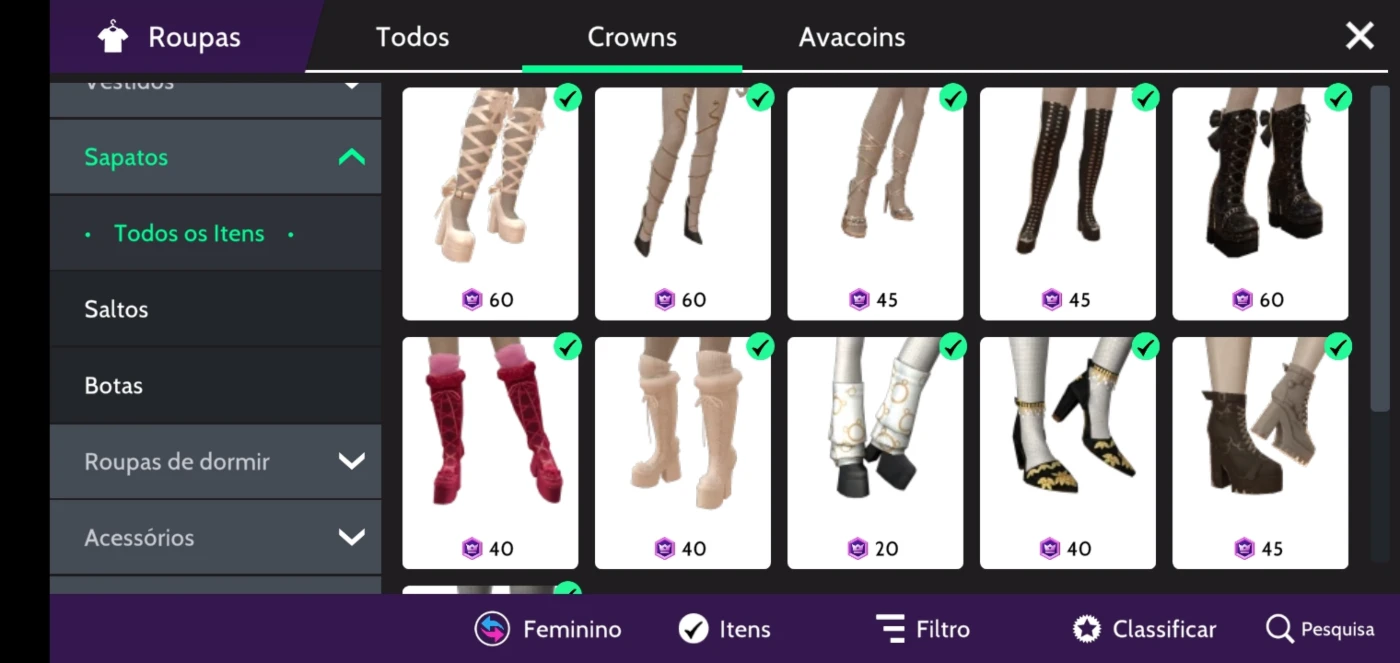Screen dimensions: 1400x663
Task: Click the Roupas t-shirt hanger icon
Action: click(113, 37)
